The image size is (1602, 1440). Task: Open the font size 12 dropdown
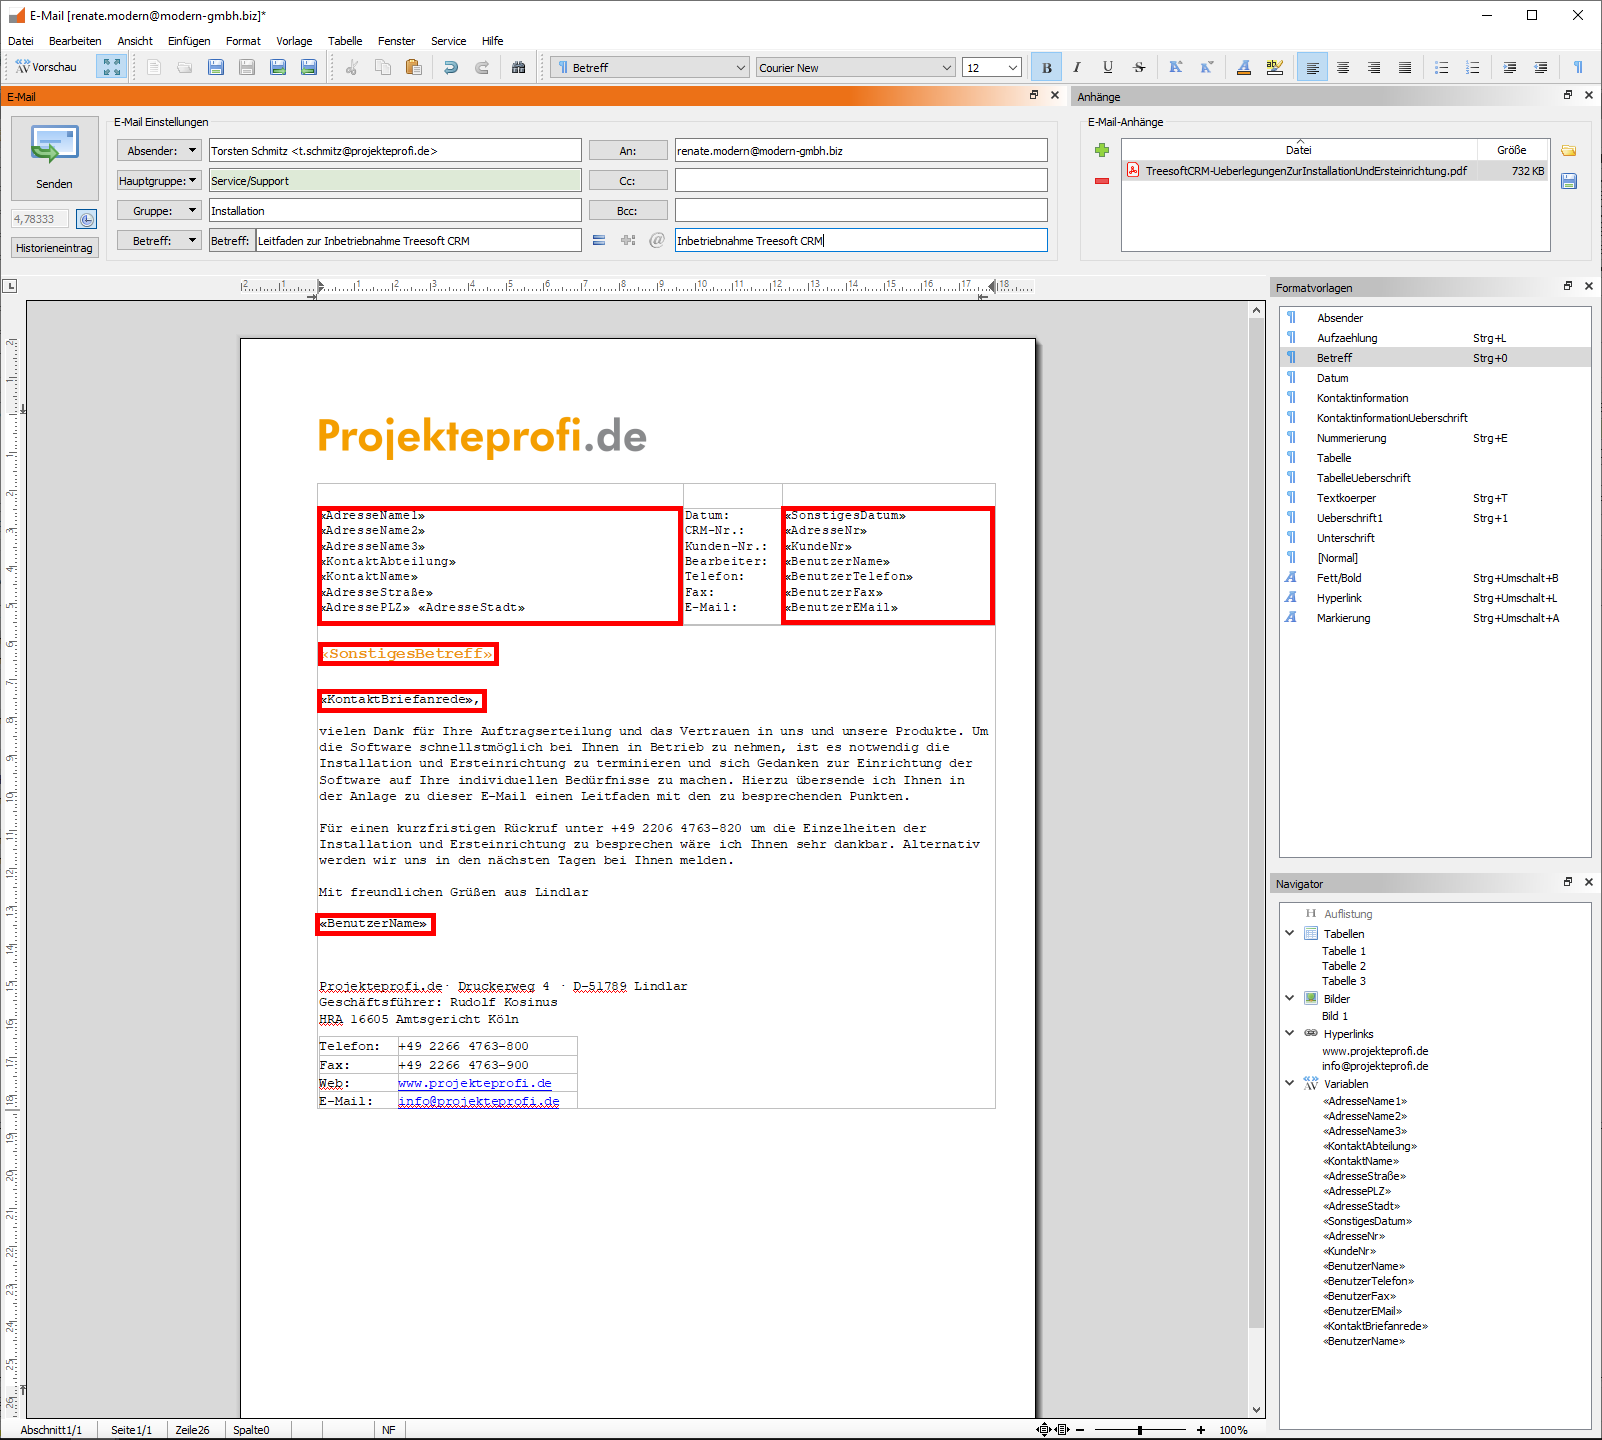click(1012, 68)
